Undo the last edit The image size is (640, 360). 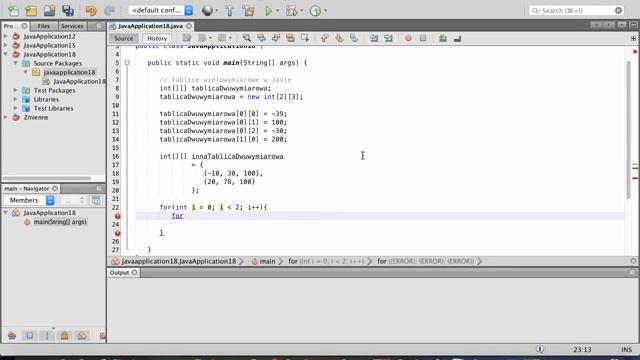click(91, 11)
